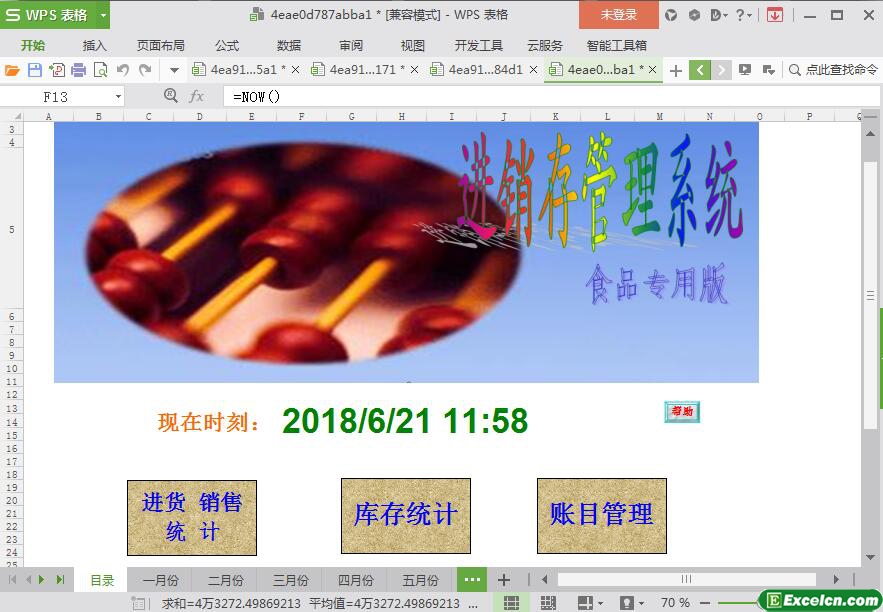Click the 70 % zoom level
Screen dimensions: 883x612
[x=675, y=602]
